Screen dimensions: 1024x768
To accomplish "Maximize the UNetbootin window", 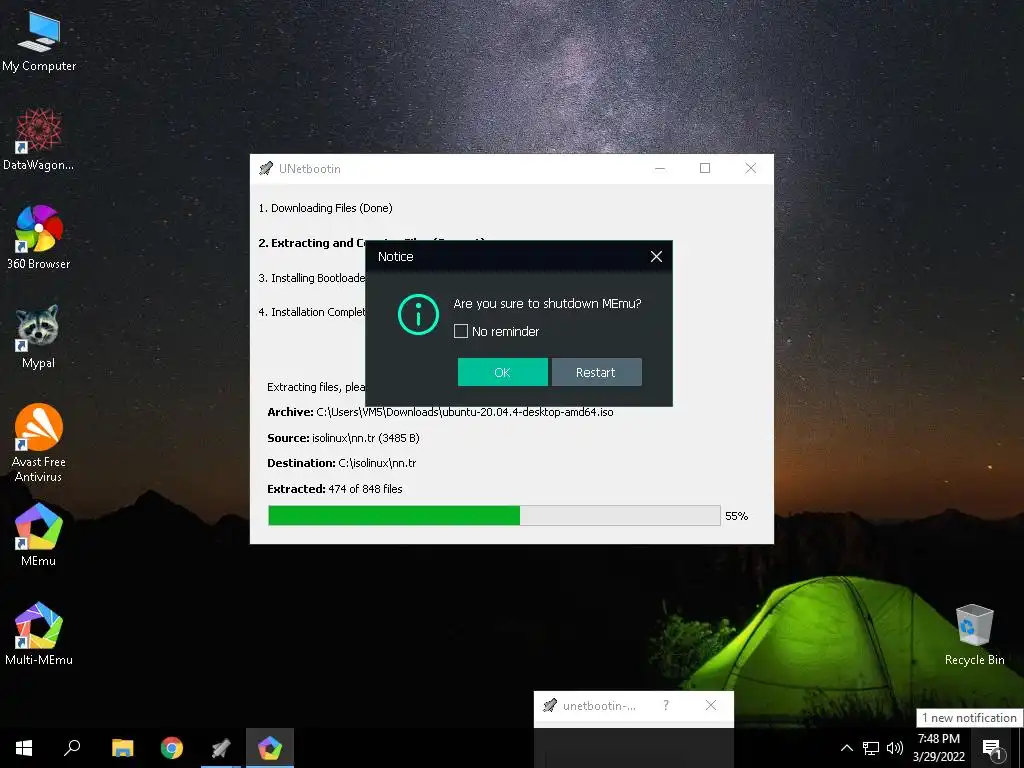I will click(705, 168).
